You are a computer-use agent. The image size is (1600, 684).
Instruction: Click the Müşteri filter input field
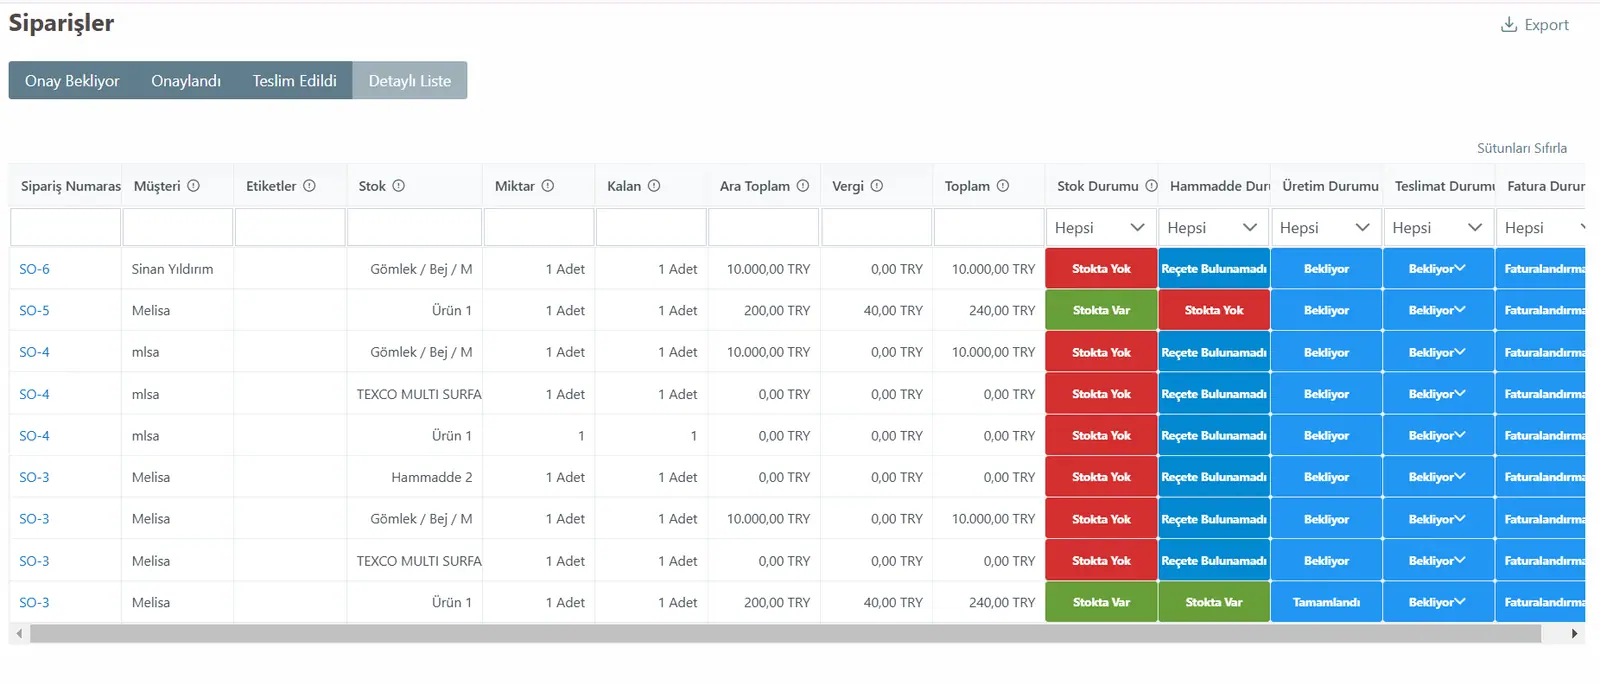[x=178, y=228]
